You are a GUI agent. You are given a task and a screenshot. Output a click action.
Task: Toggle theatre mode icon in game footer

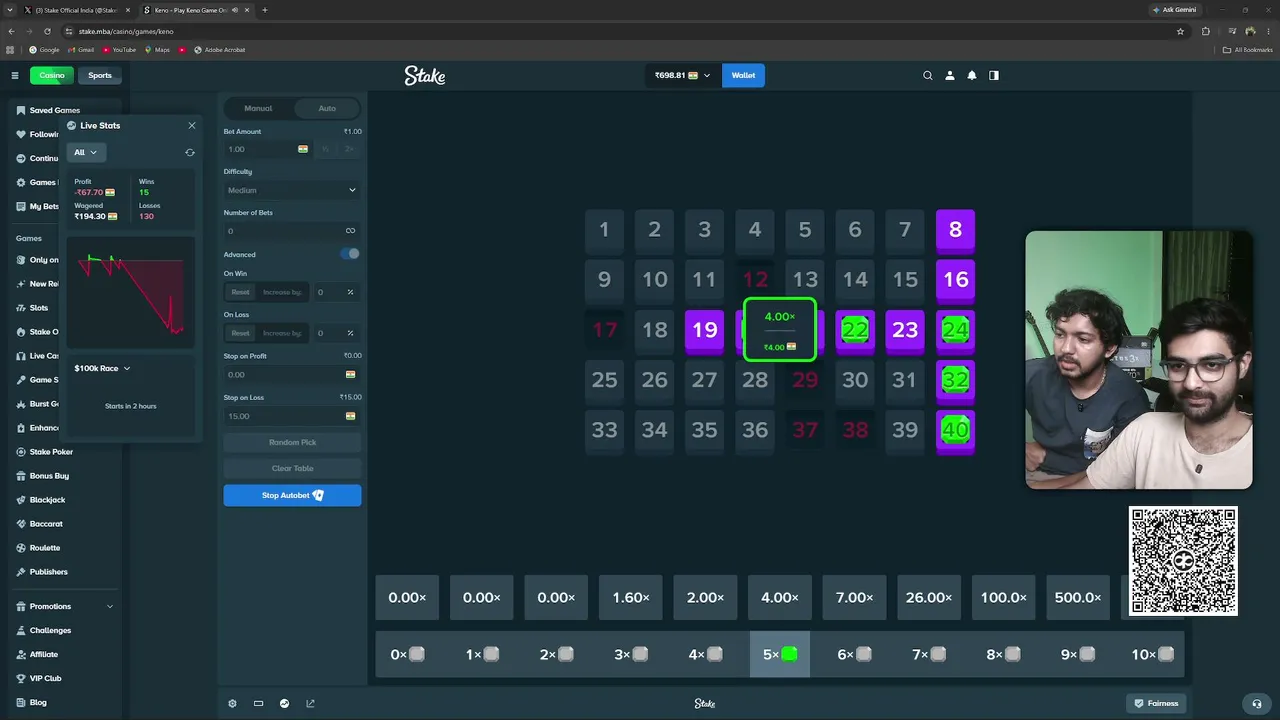click(x=258, y=703)
